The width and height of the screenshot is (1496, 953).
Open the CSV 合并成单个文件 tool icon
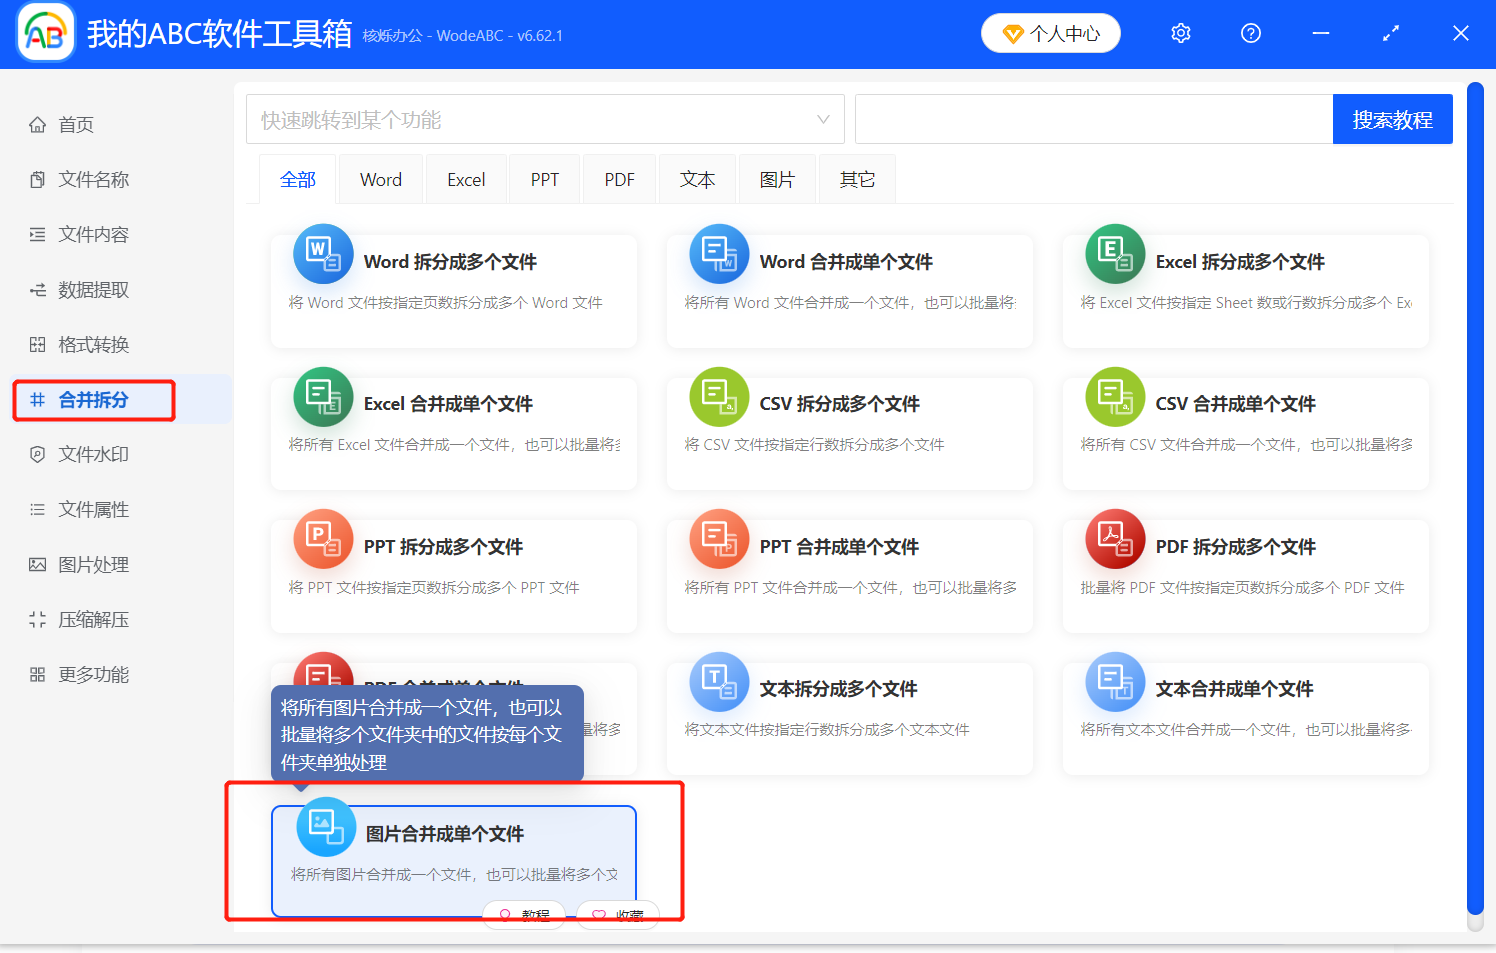[x=1115, y=397]
